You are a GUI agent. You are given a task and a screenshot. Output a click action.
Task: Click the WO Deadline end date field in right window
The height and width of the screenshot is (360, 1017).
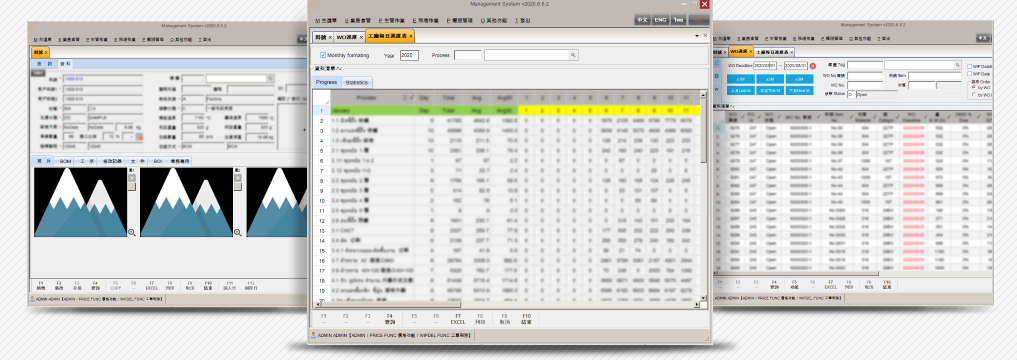pyautogui.click(x=796, y=66)
